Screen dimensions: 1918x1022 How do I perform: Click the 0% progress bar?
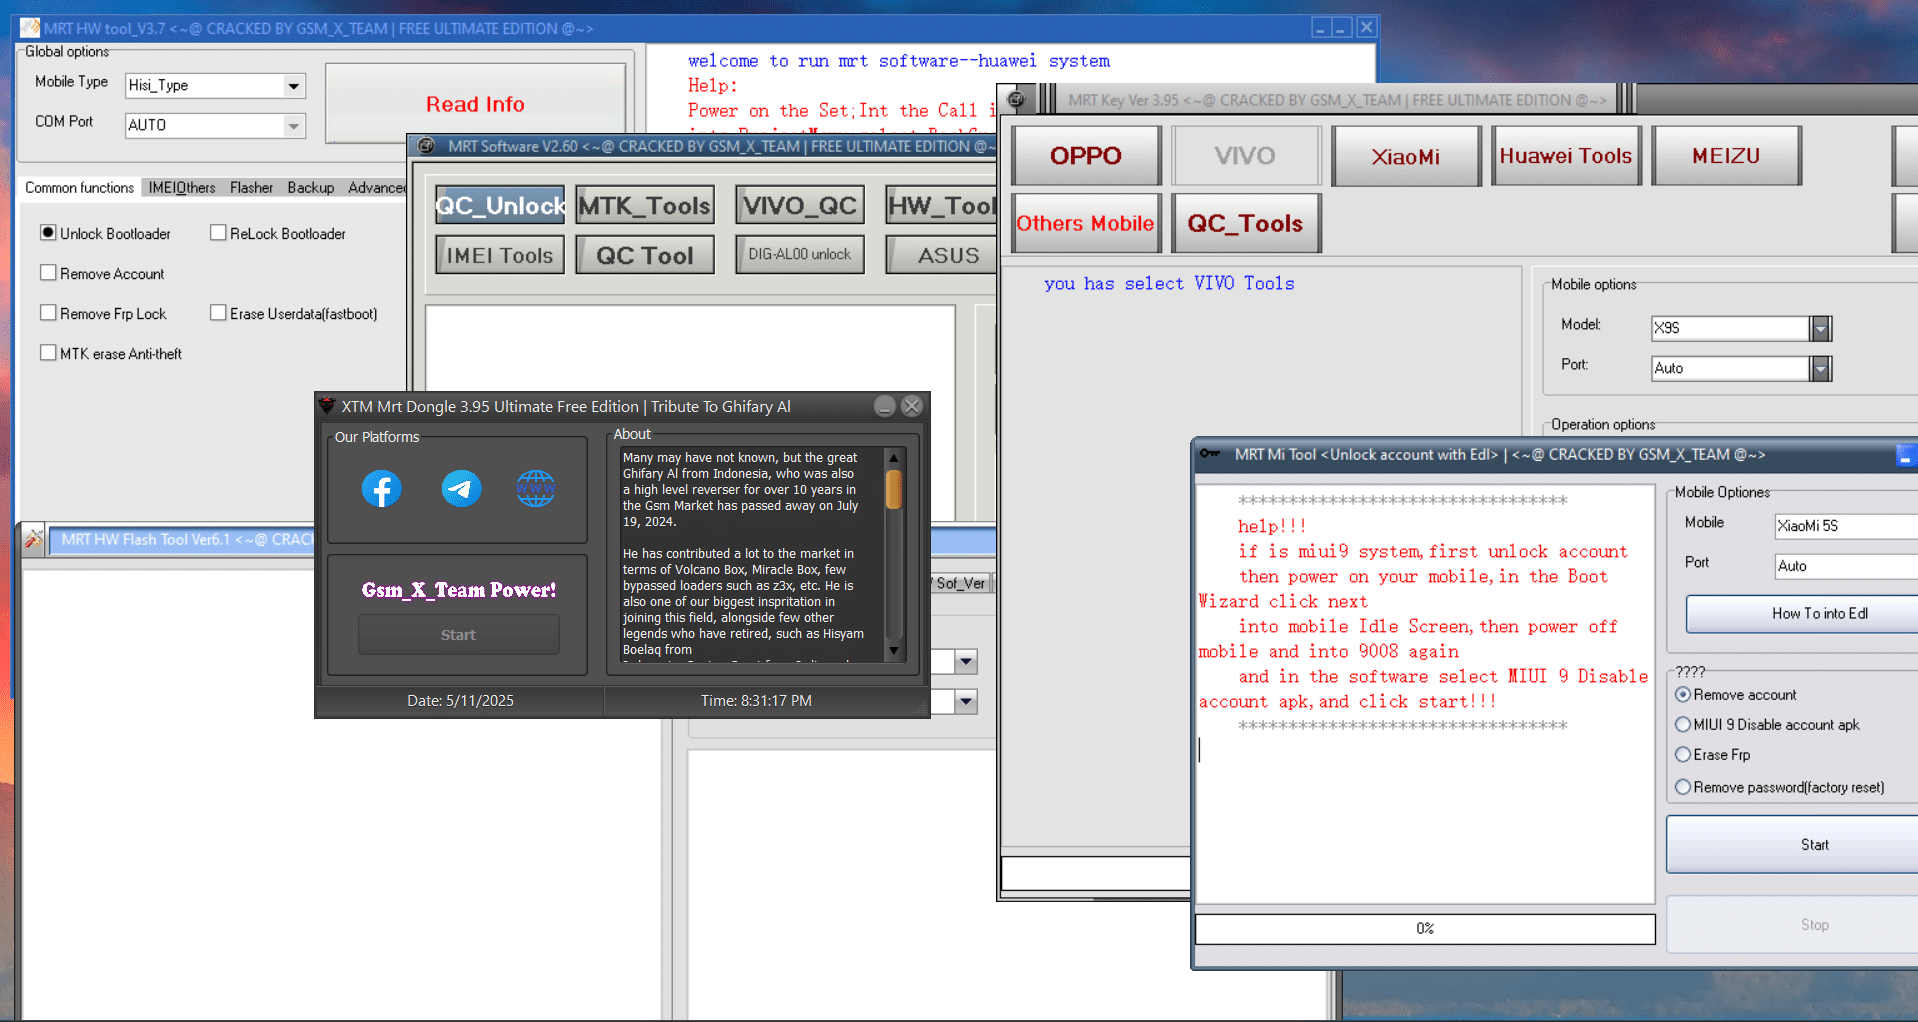click(1424, 929)
